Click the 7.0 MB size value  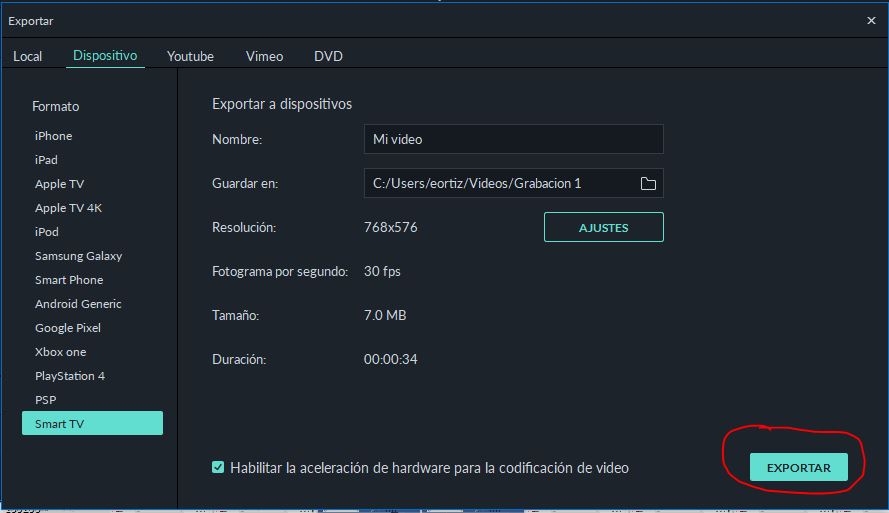pyautogui.click(x=384, y=315)
